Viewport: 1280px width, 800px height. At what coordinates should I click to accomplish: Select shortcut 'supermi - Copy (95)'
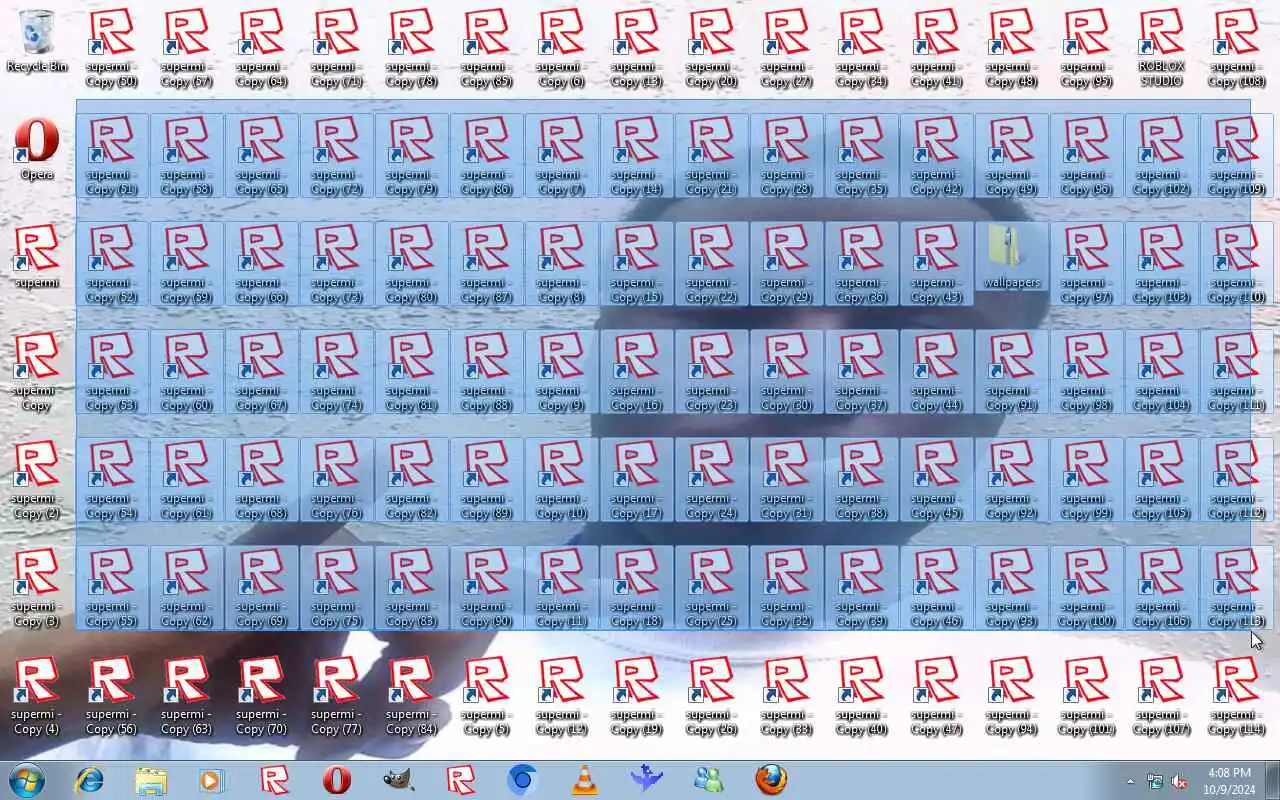tap(1087, 48)
